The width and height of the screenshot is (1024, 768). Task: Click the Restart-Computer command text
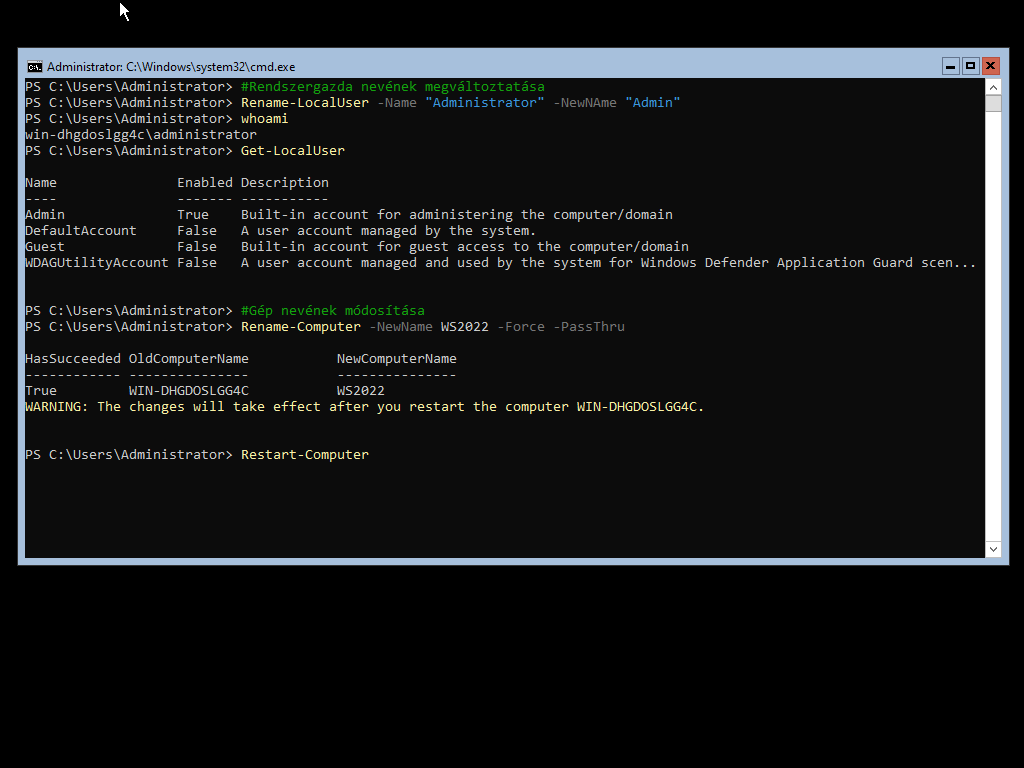[x=305, y=455]
